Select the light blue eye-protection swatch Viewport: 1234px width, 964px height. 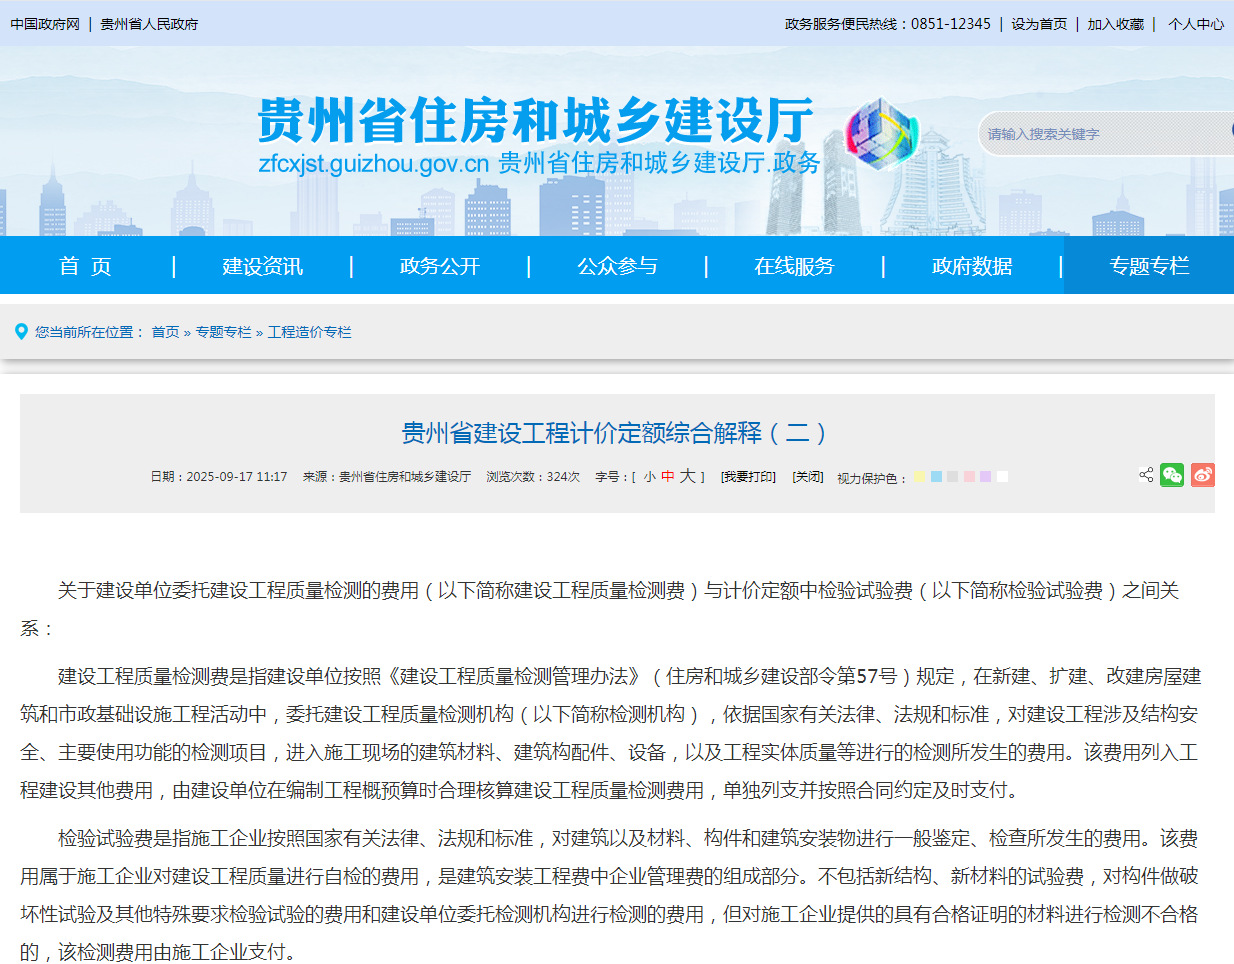coord(936,477)
